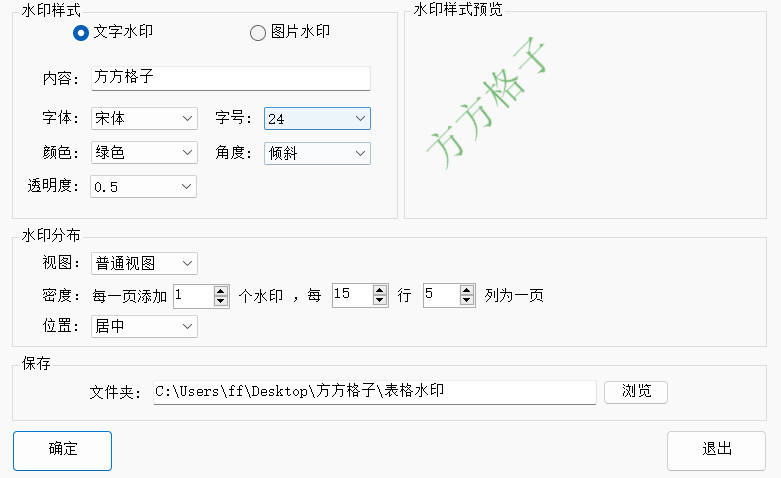This screenshot has width=781, height=478.
Task: Open the 透明度 dropdown showing 0.5
Action: tap(143, 186)
